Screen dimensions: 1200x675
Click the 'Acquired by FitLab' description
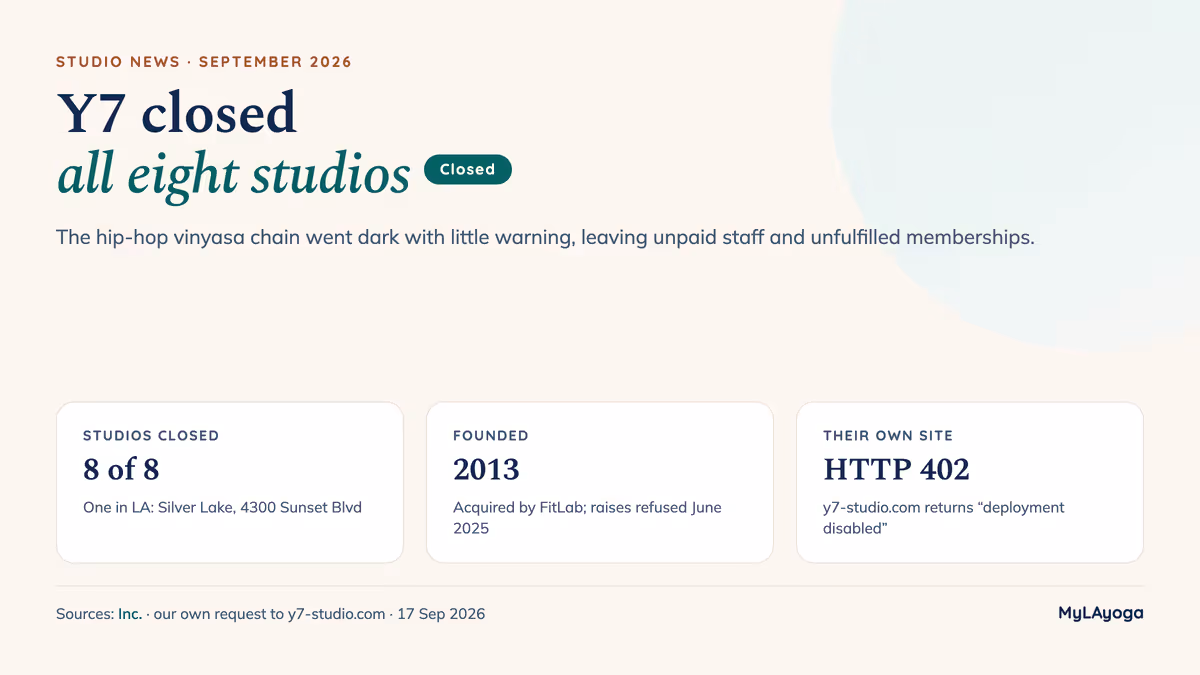click(x=587, y=517)
